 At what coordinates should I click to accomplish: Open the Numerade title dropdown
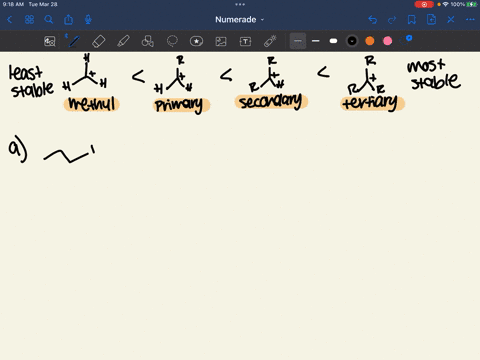click(x=239, y=20)
